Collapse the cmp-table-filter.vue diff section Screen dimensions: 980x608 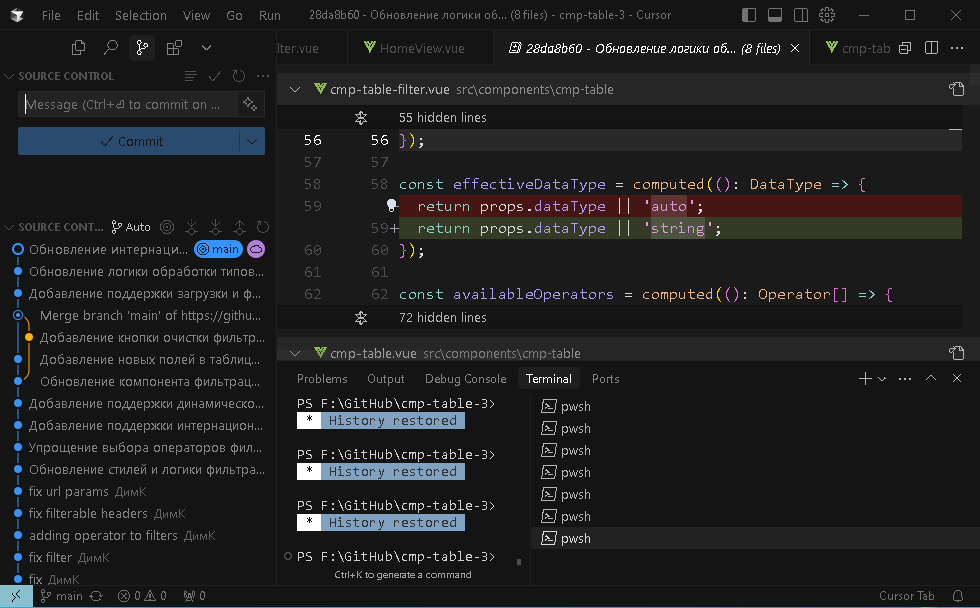(x=295, y=89)
